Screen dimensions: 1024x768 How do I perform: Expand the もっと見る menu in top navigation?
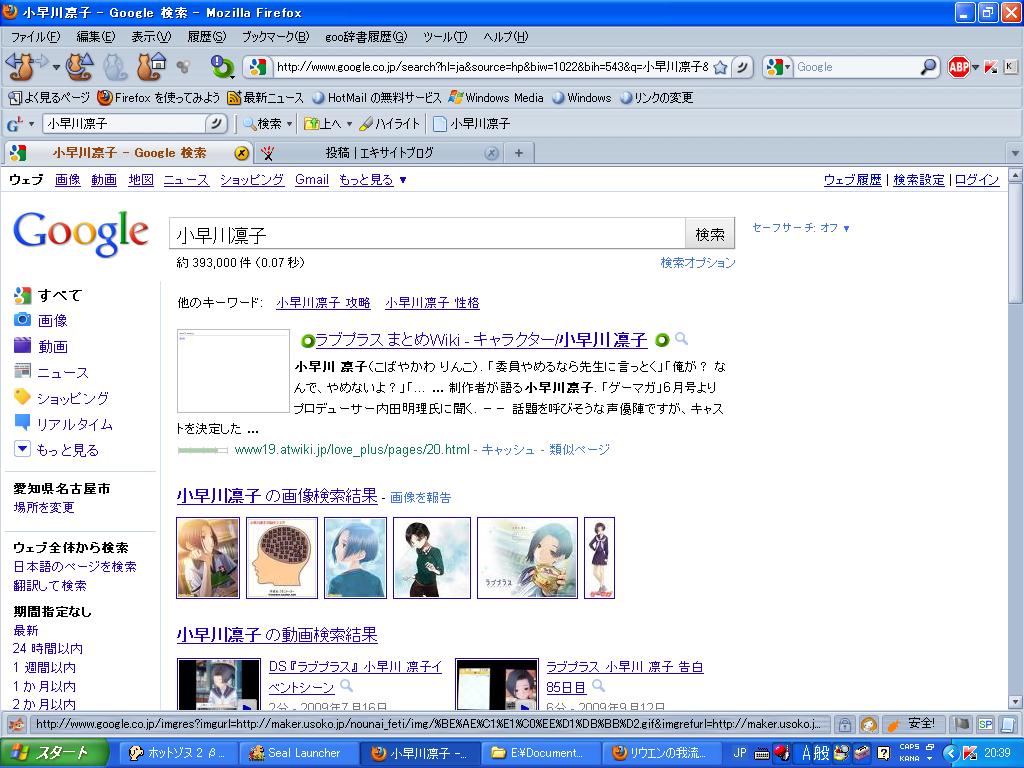(x=372, y=180)
